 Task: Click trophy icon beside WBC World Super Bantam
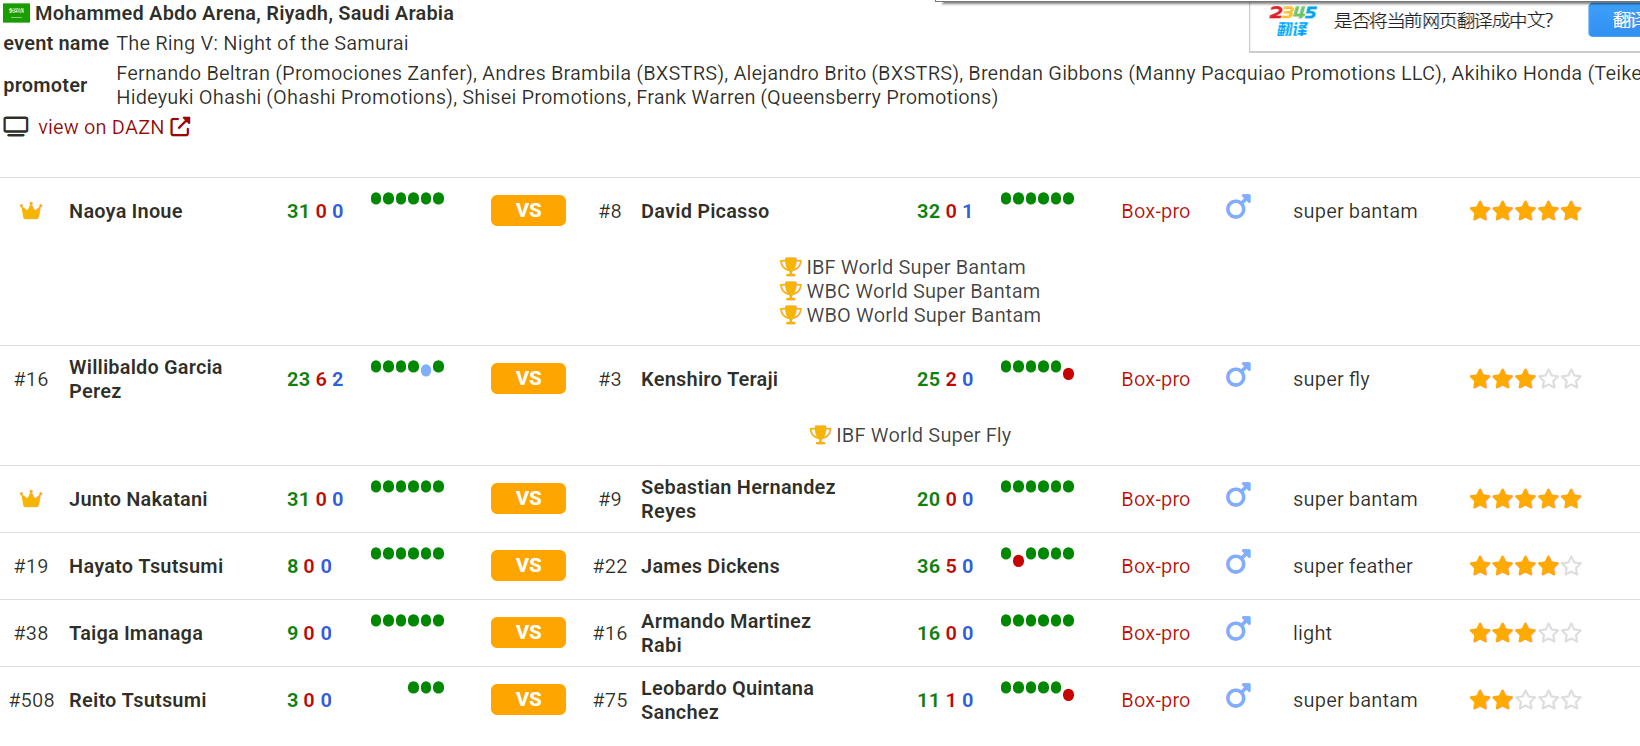tap(790, 291)
